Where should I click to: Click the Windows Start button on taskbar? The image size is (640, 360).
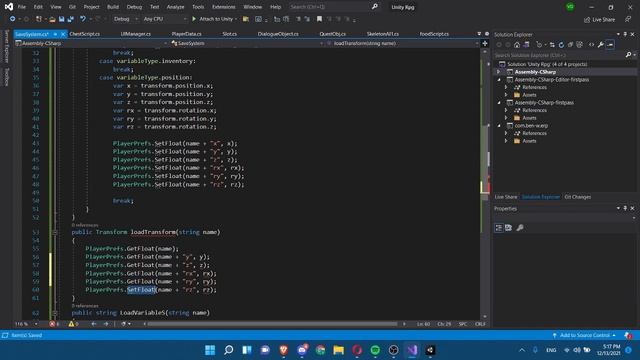[210, 350]
